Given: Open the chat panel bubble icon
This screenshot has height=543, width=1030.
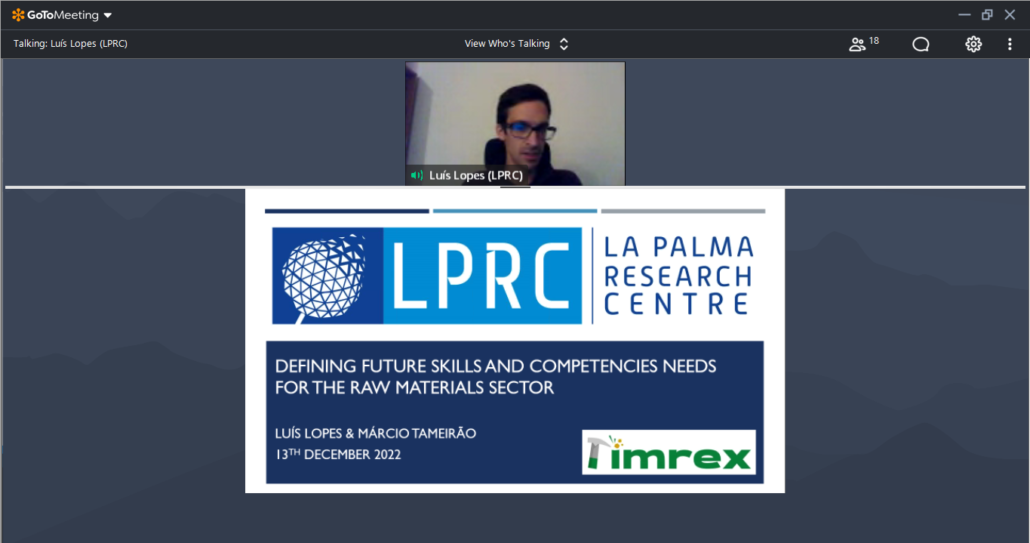Looking at the screenshot, I should 921,44.
